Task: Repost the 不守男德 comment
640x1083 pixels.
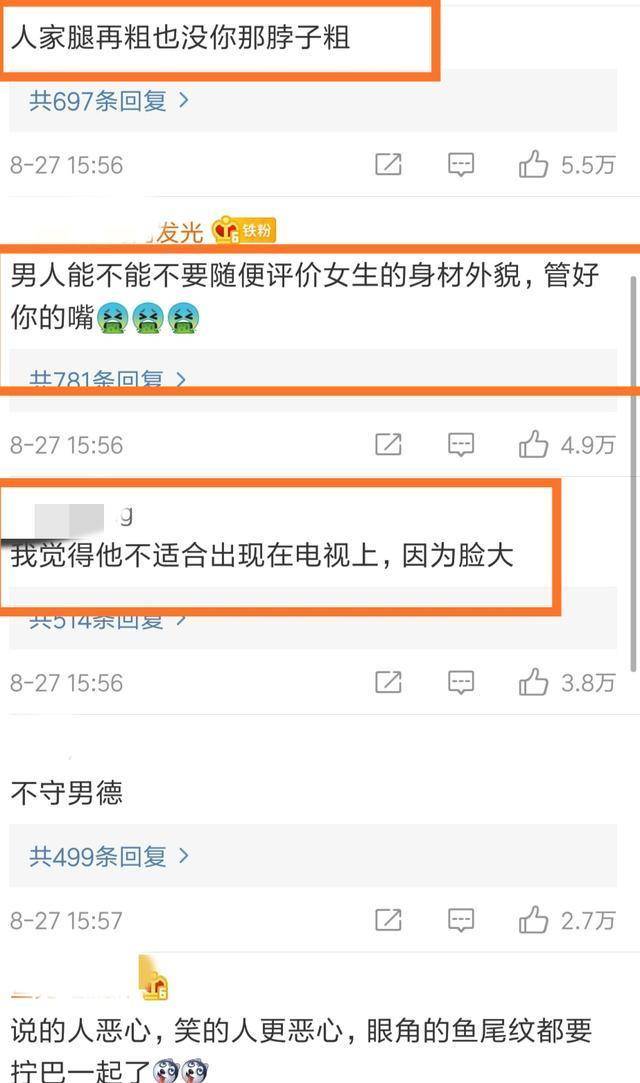Action: coord(388,920)
